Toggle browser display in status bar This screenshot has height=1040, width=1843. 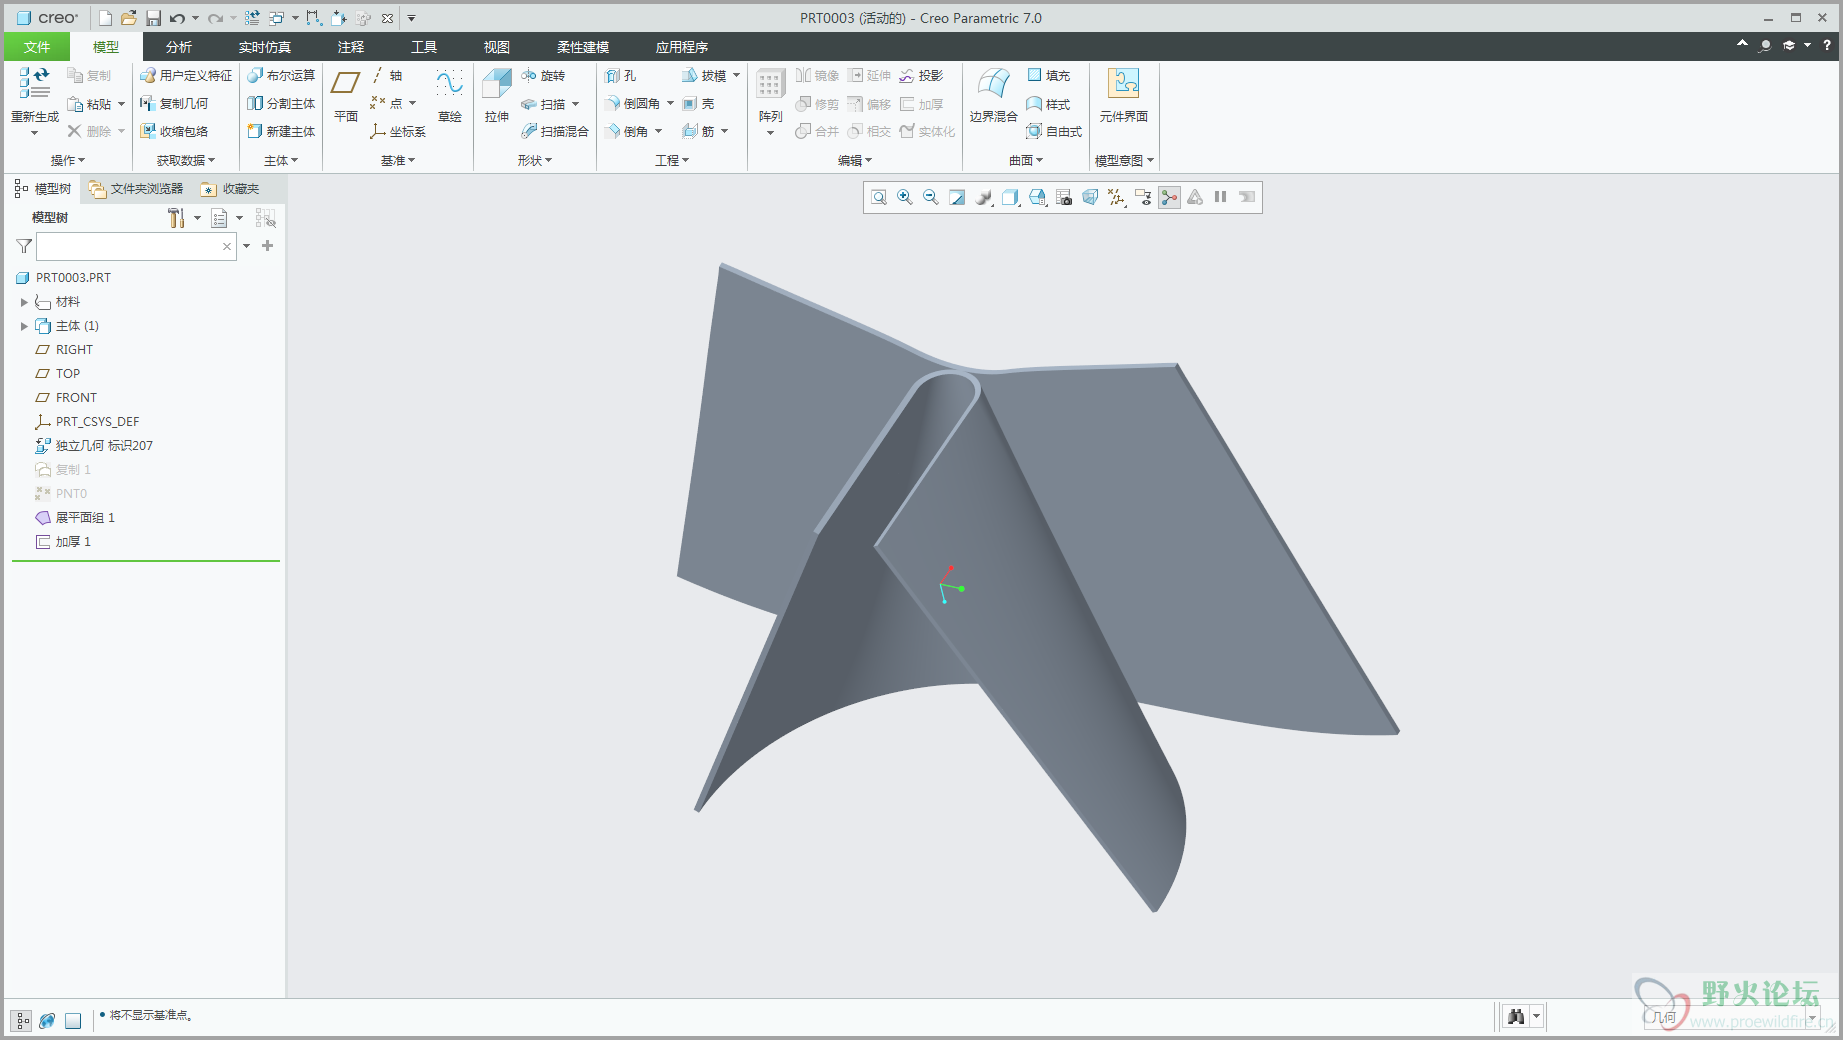(47, 1021)
